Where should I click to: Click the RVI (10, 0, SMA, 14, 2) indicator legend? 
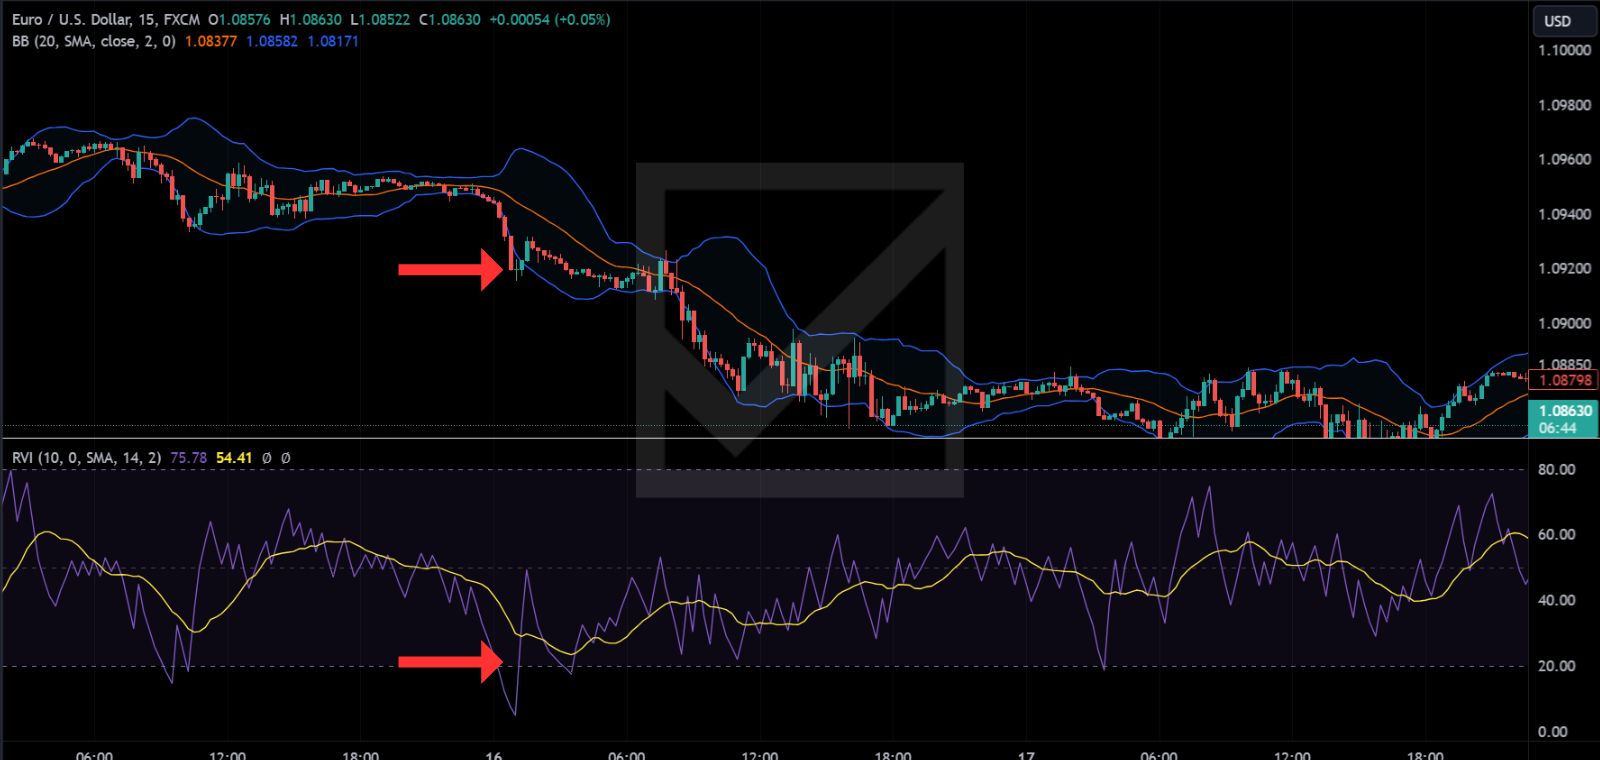coord(88,457)
